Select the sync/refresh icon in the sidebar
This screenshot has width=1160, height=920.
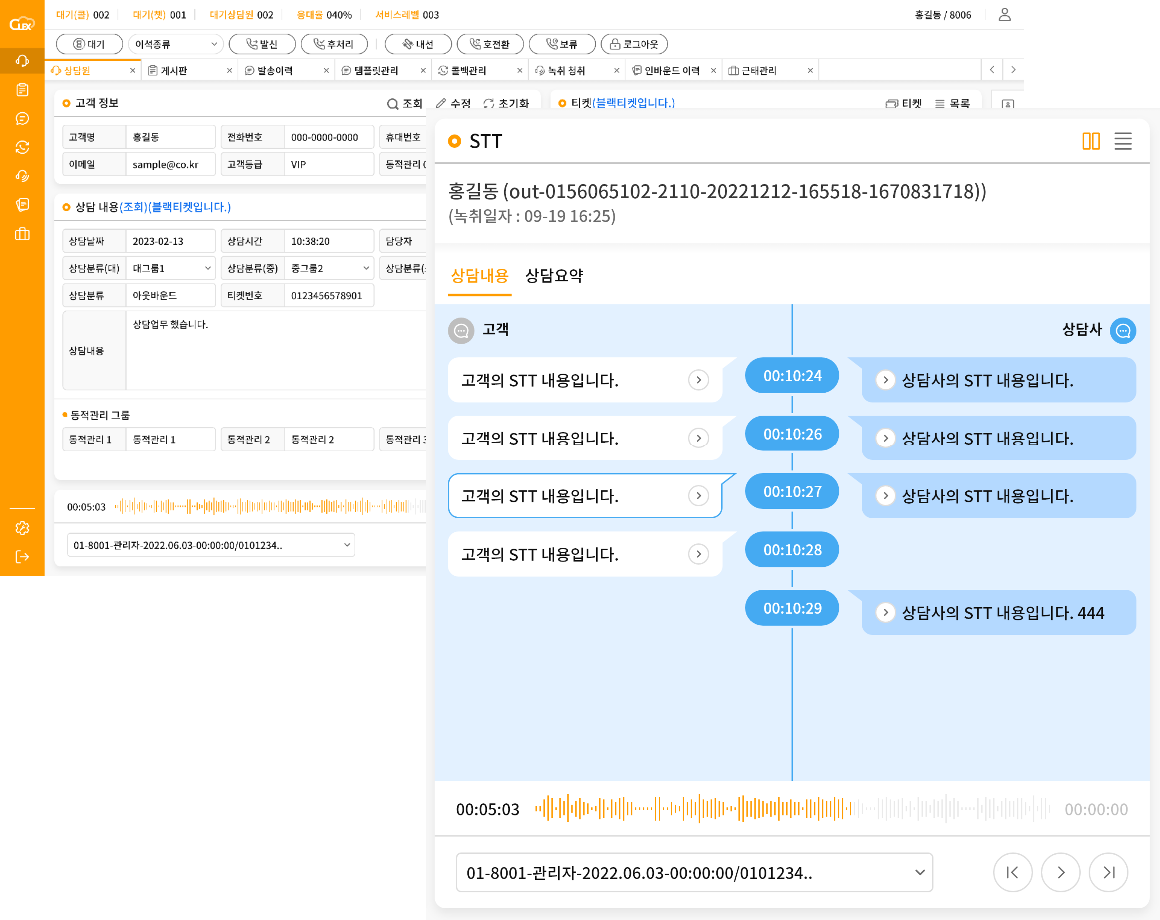coord(22,148)
